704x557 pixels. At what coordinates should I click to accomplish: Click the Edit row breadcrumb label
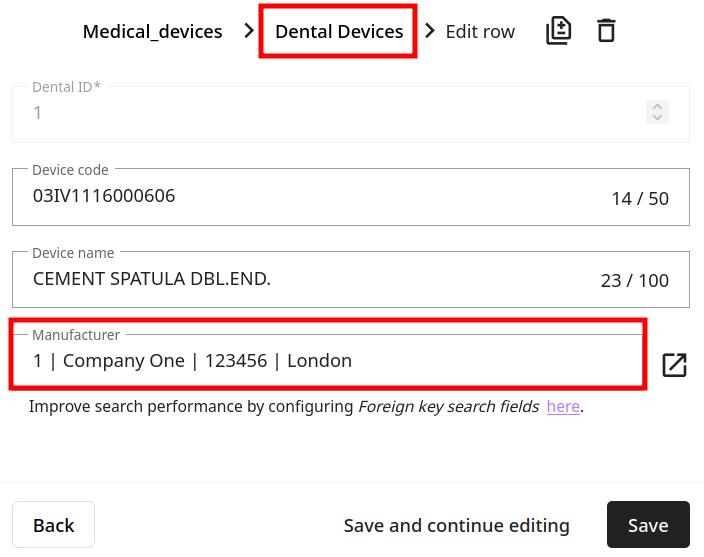[x=480, y=31]
